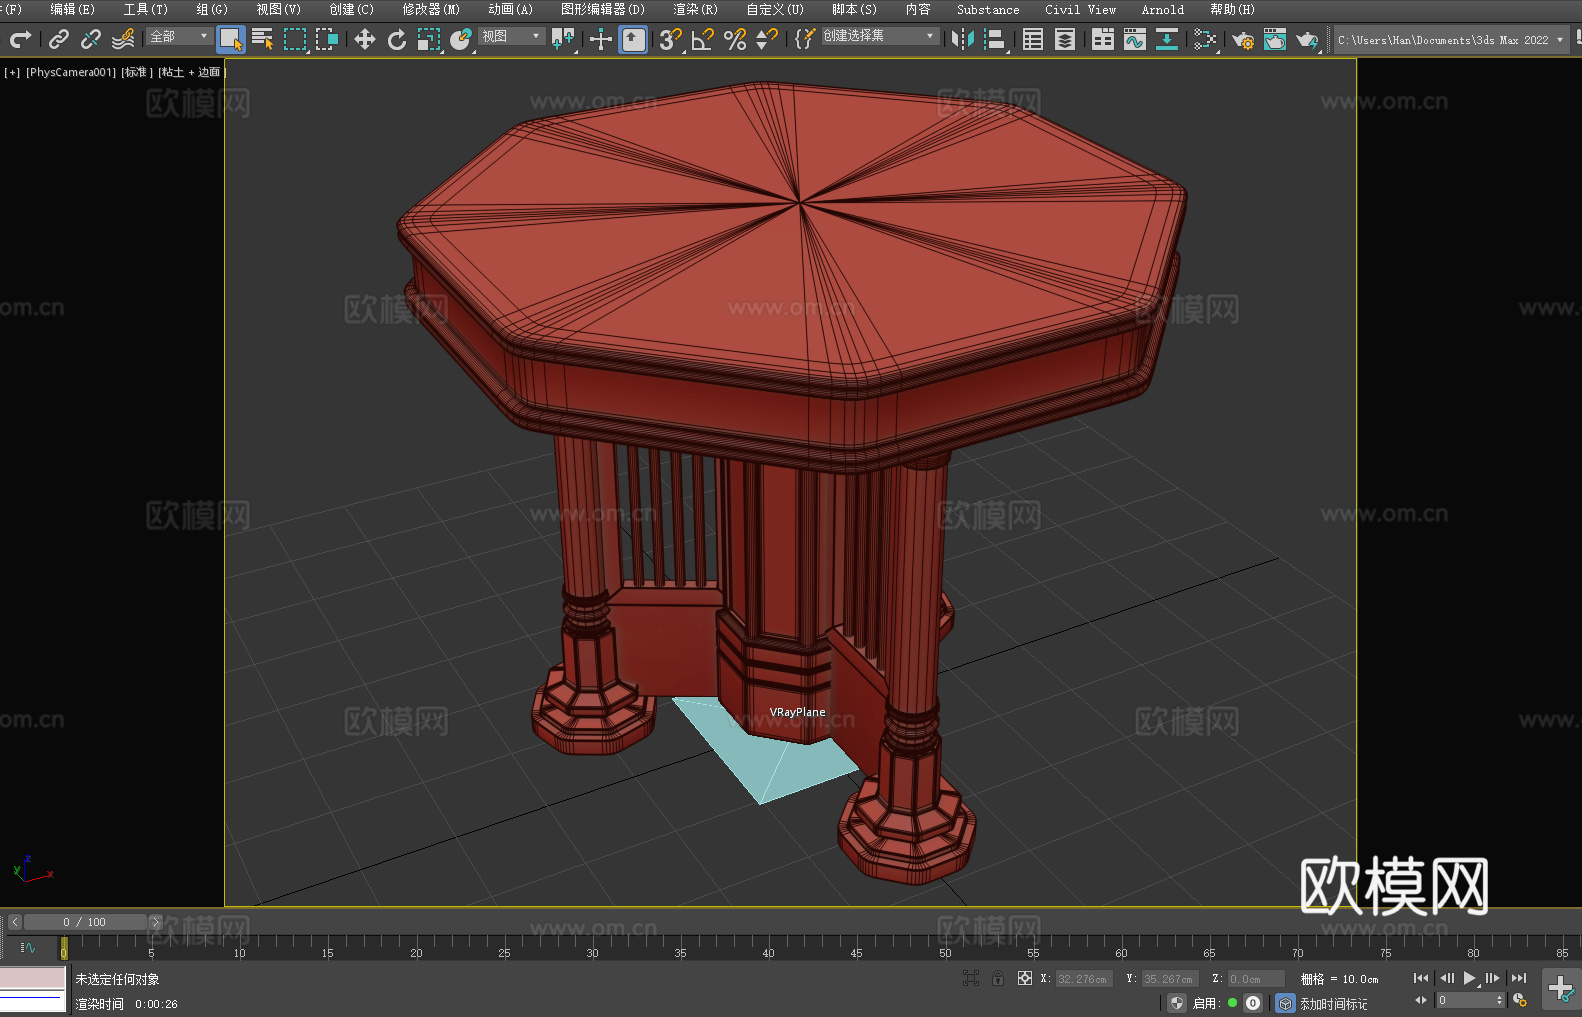The height and width of the screenshot is (1017, 1582).
Task: Click the Align tool icon
Action: pos(995,40)
